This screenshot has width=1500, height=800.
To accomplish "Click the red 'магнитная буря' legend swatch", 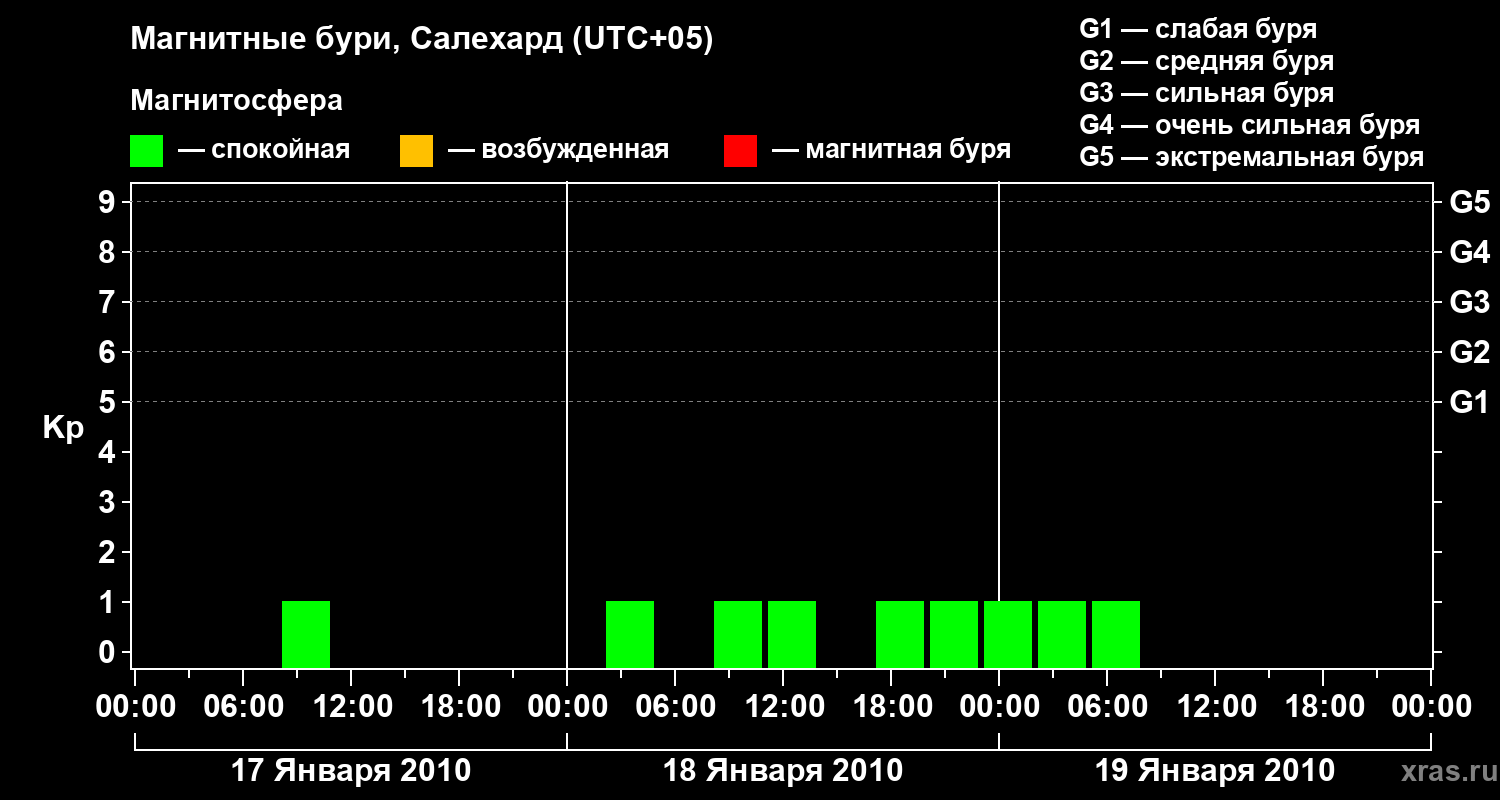I will click(x=740, y=151).
